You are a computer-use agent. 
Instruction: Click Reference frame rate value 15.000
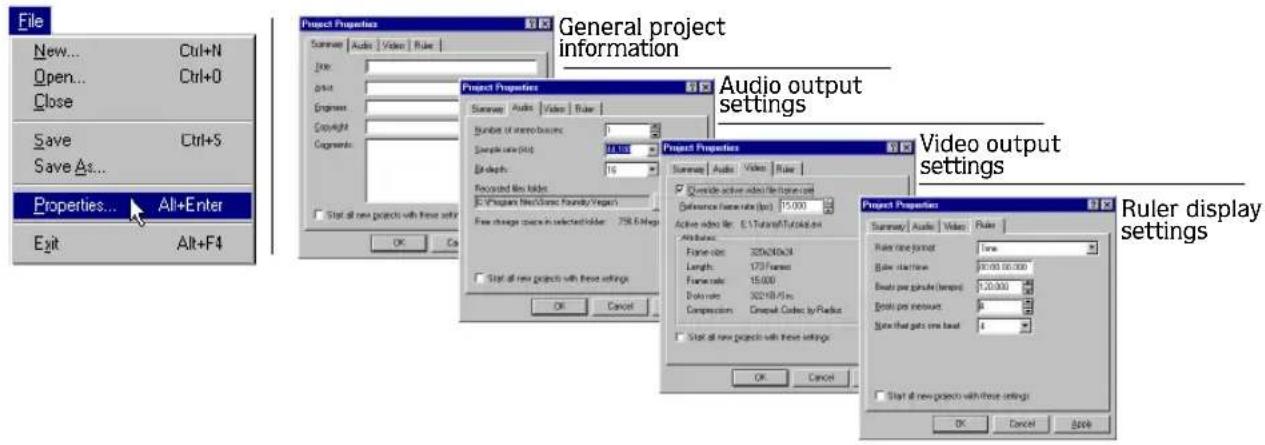799,206
